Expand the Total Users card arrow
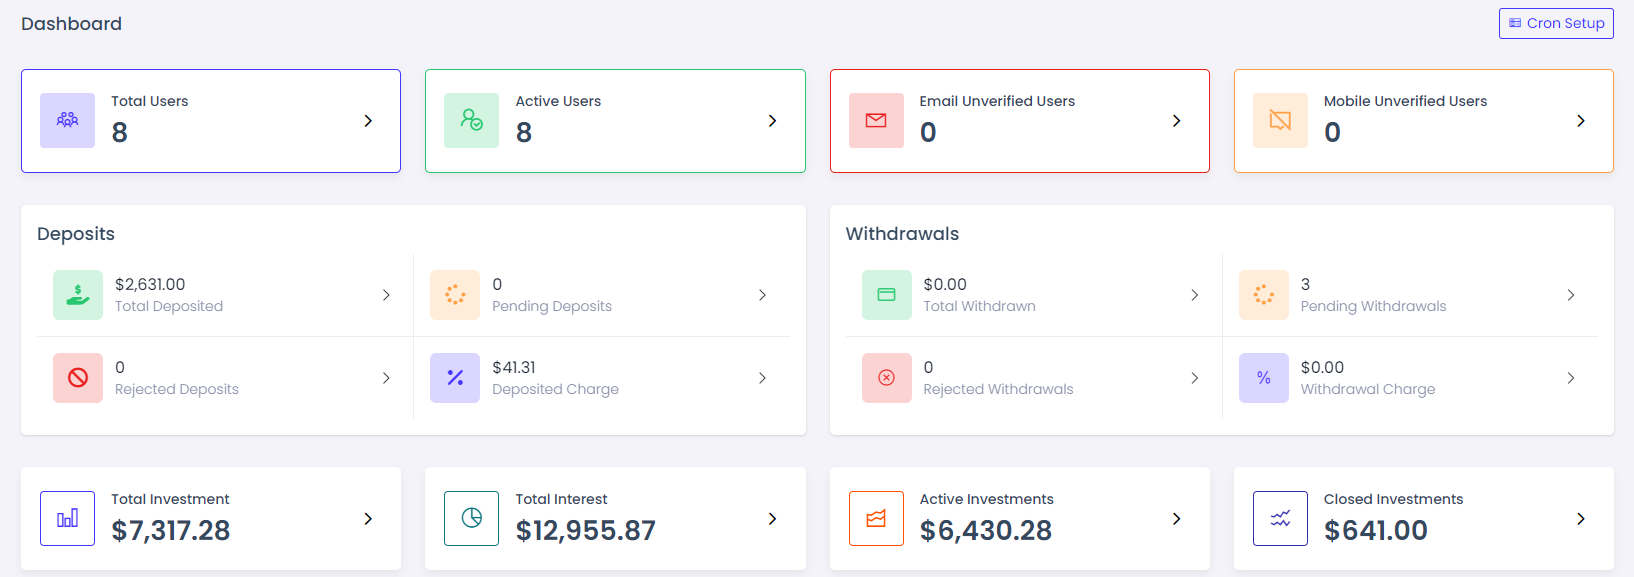1634x577 pixels. (368, 121)
